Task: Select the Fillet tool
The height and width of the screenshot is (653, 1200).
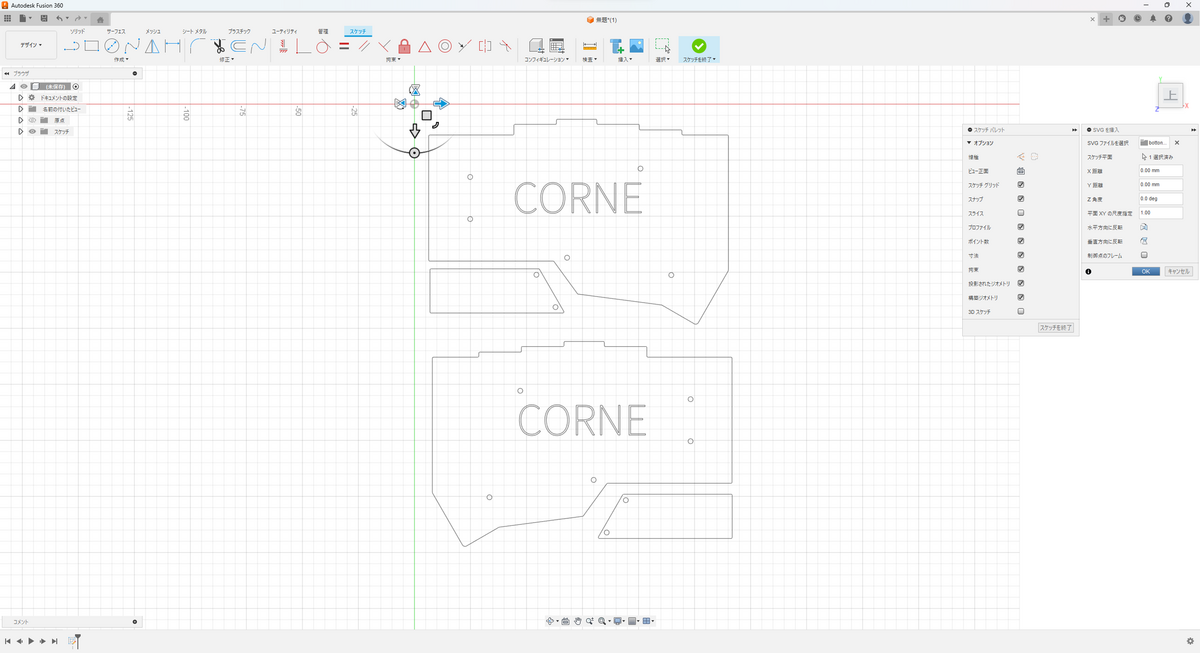Action: click(x=198, y=46)
